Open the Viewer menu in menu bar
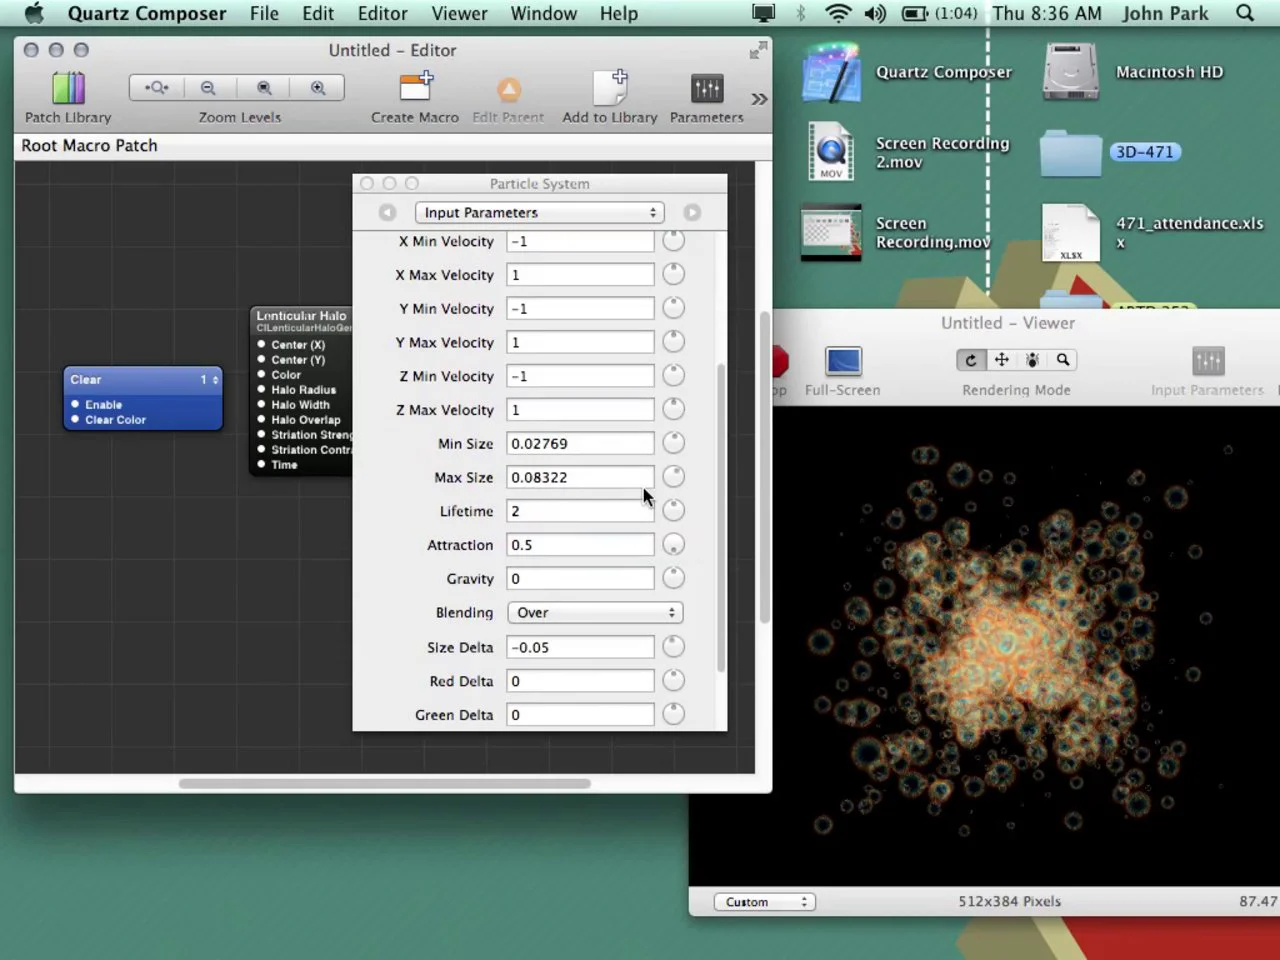1280x960 pixels. click(x=459, y=13)
